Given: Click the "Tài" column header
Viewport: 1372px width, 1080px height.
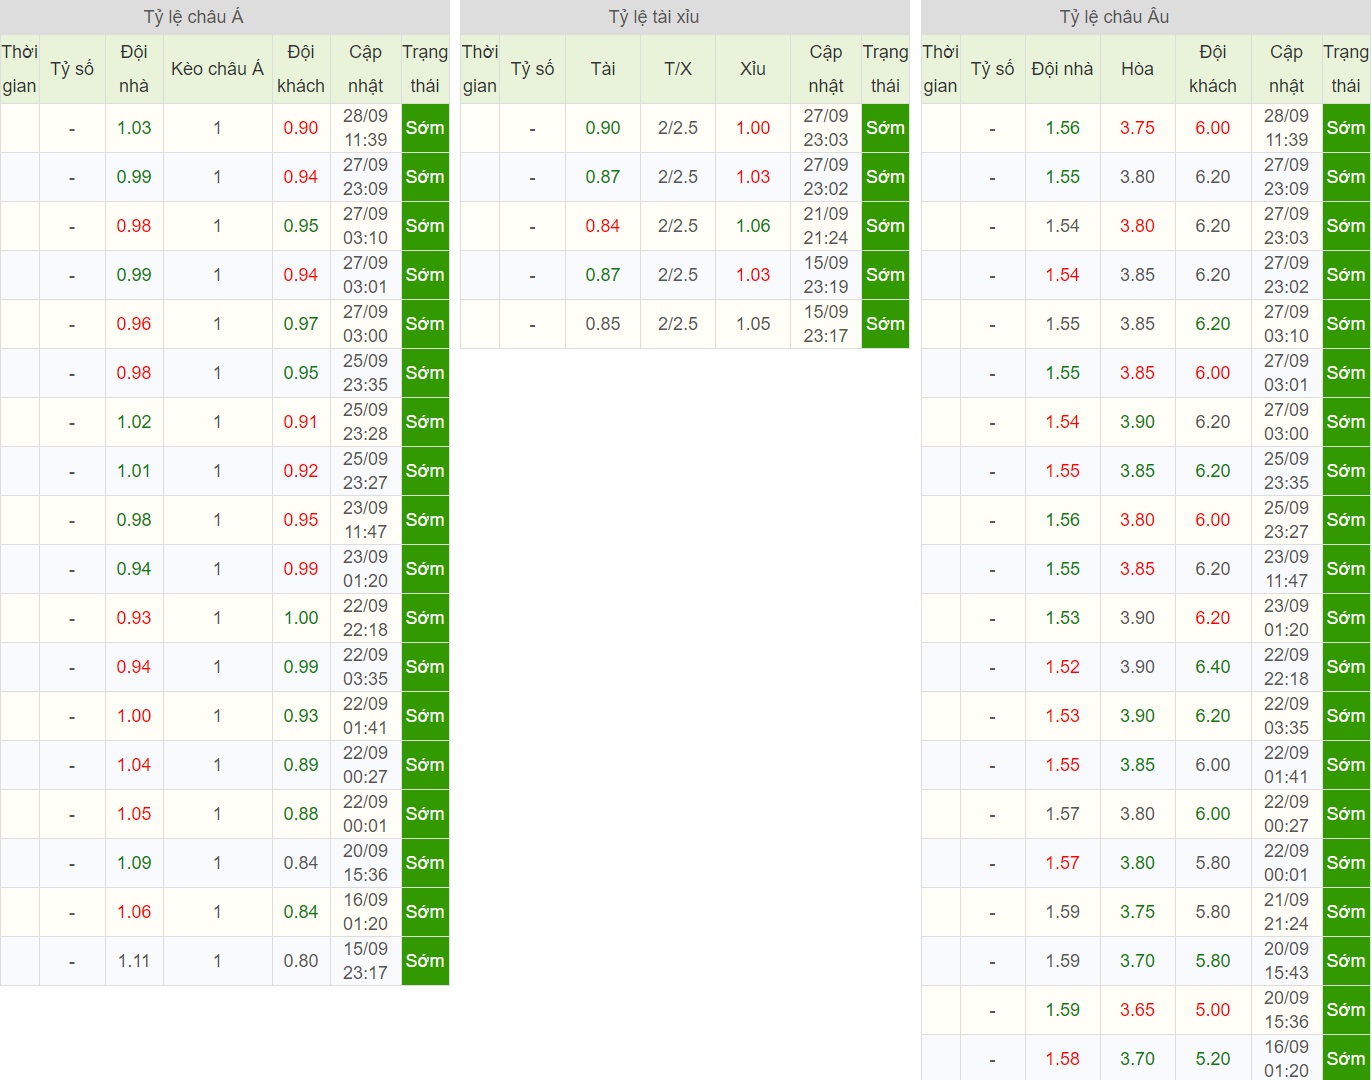Looking at the screenshot, I should point(603,69).
